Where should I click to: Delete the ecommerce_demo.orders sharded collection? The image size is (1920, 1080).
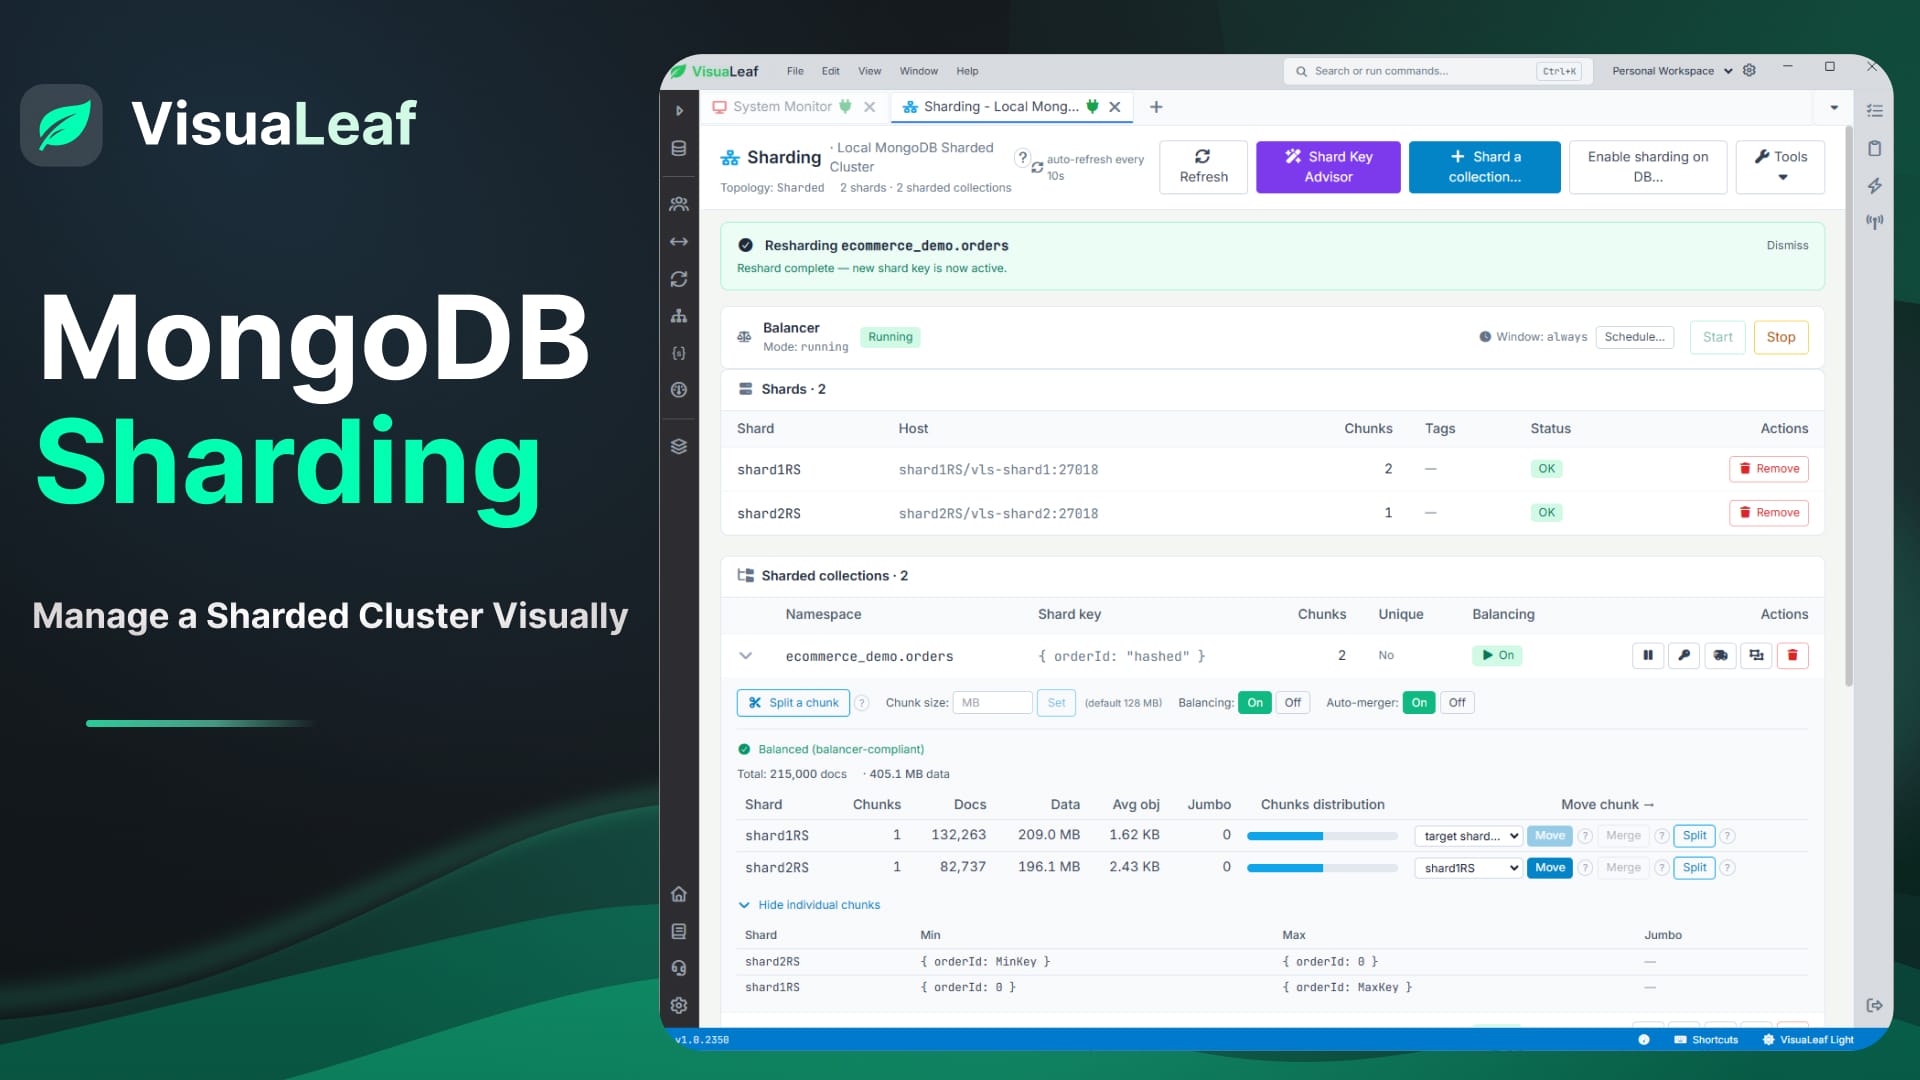[1792, 656]
